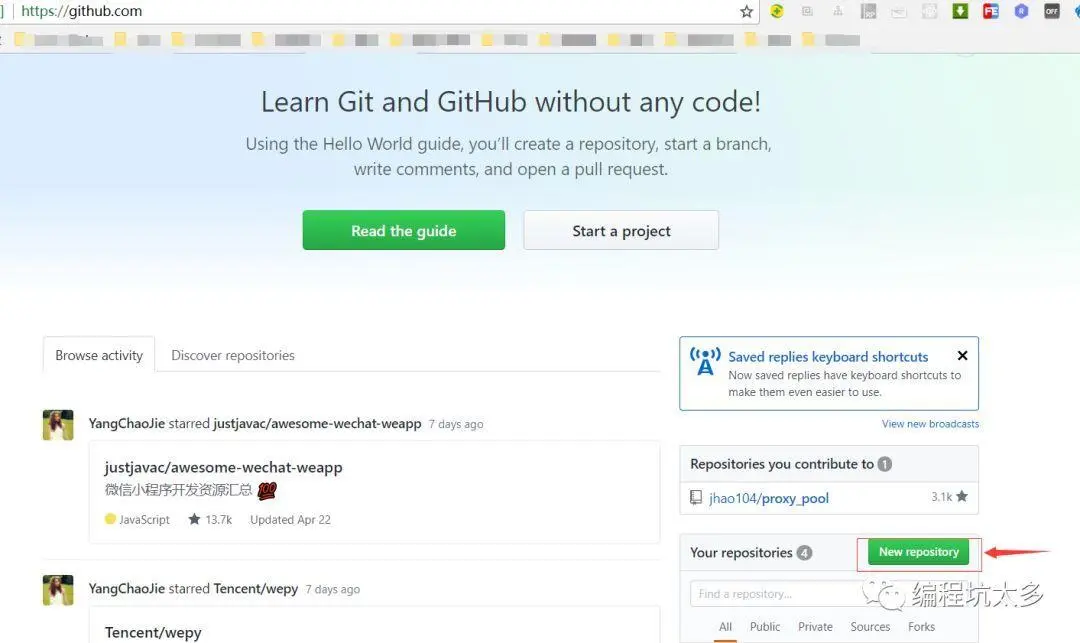This screenshot has height=643, width=1080.
Task: Open justjavac/awesome-wechat-weapp link in activity line
Action: click(x=317, y=423)
